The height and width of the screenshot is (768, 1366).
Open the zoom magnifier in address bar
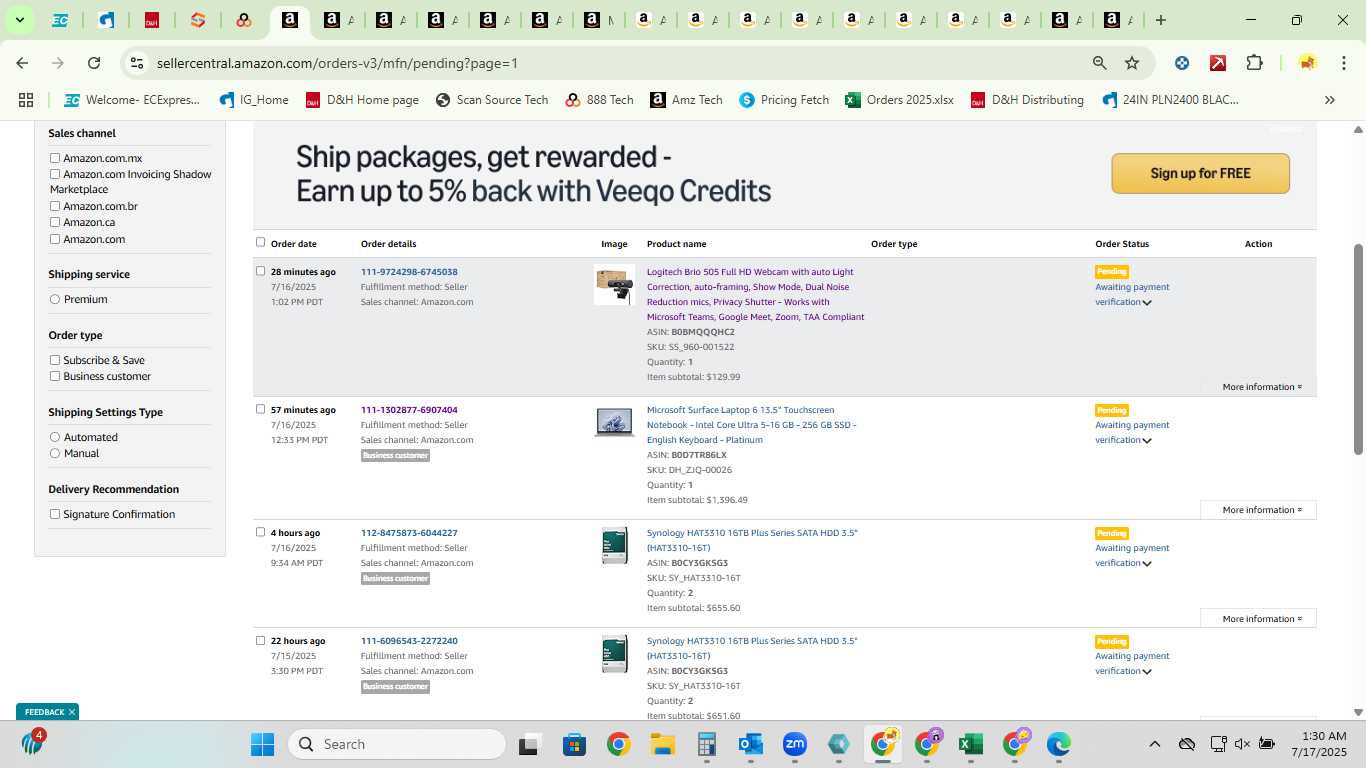pyautogui.click(x=1100, y=63)
